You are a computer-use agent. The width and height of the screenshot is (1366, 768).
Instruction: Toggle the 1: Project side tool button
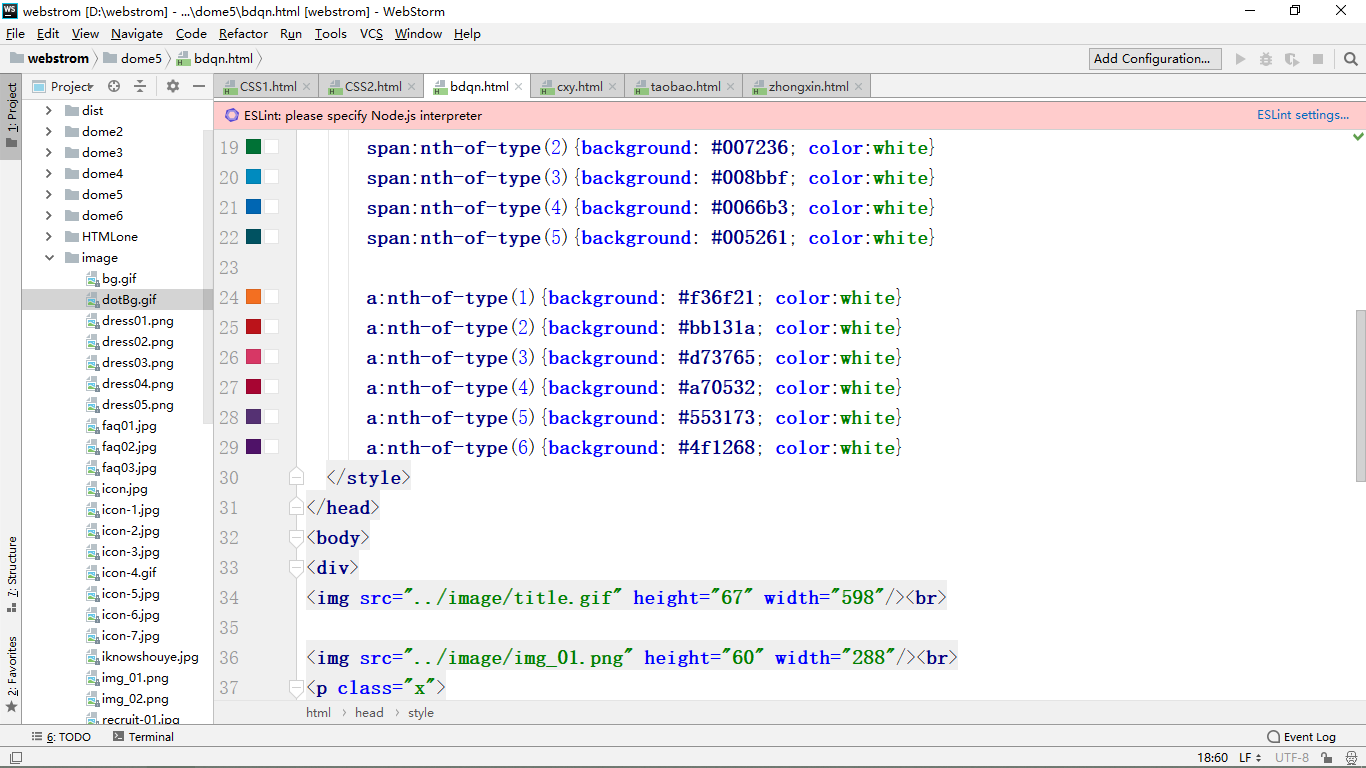tap(11, 115)
